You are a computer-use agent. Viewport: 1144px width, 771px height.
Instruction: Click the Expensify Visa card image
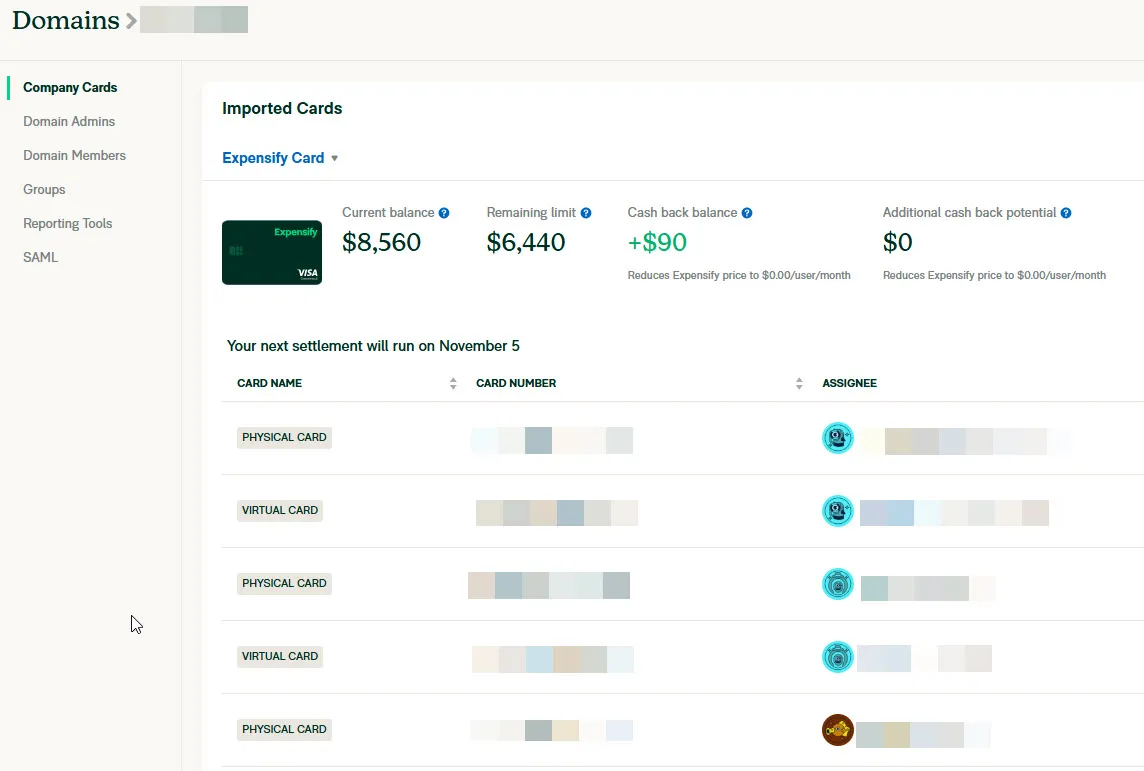pos(272,252)
